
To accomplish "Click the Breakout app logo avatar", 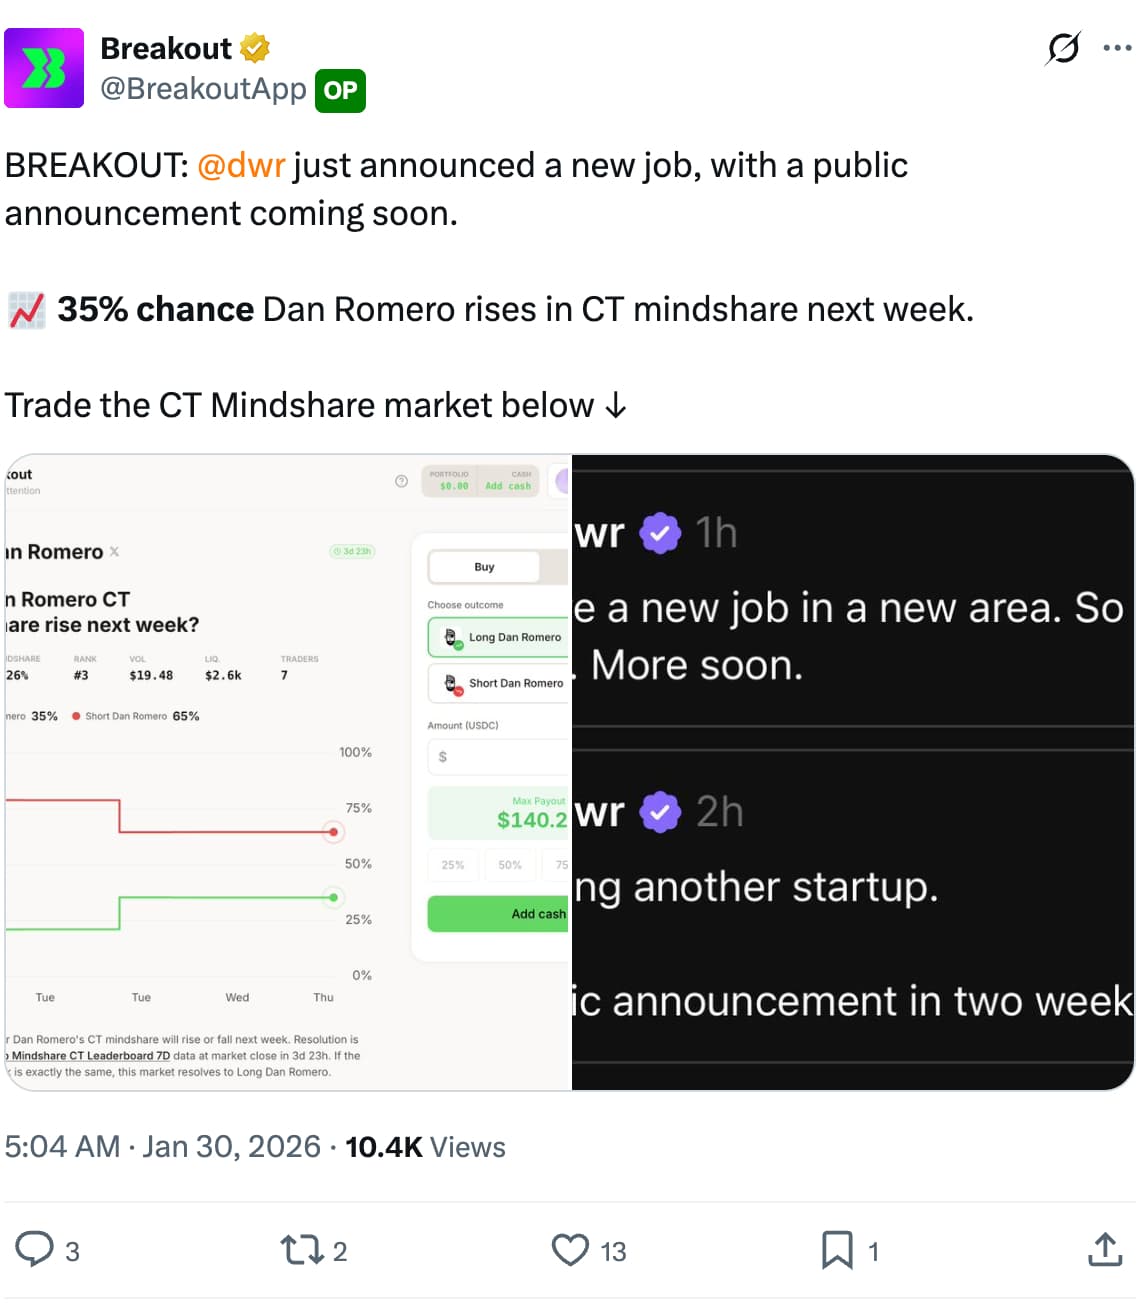I will [42, 68].
